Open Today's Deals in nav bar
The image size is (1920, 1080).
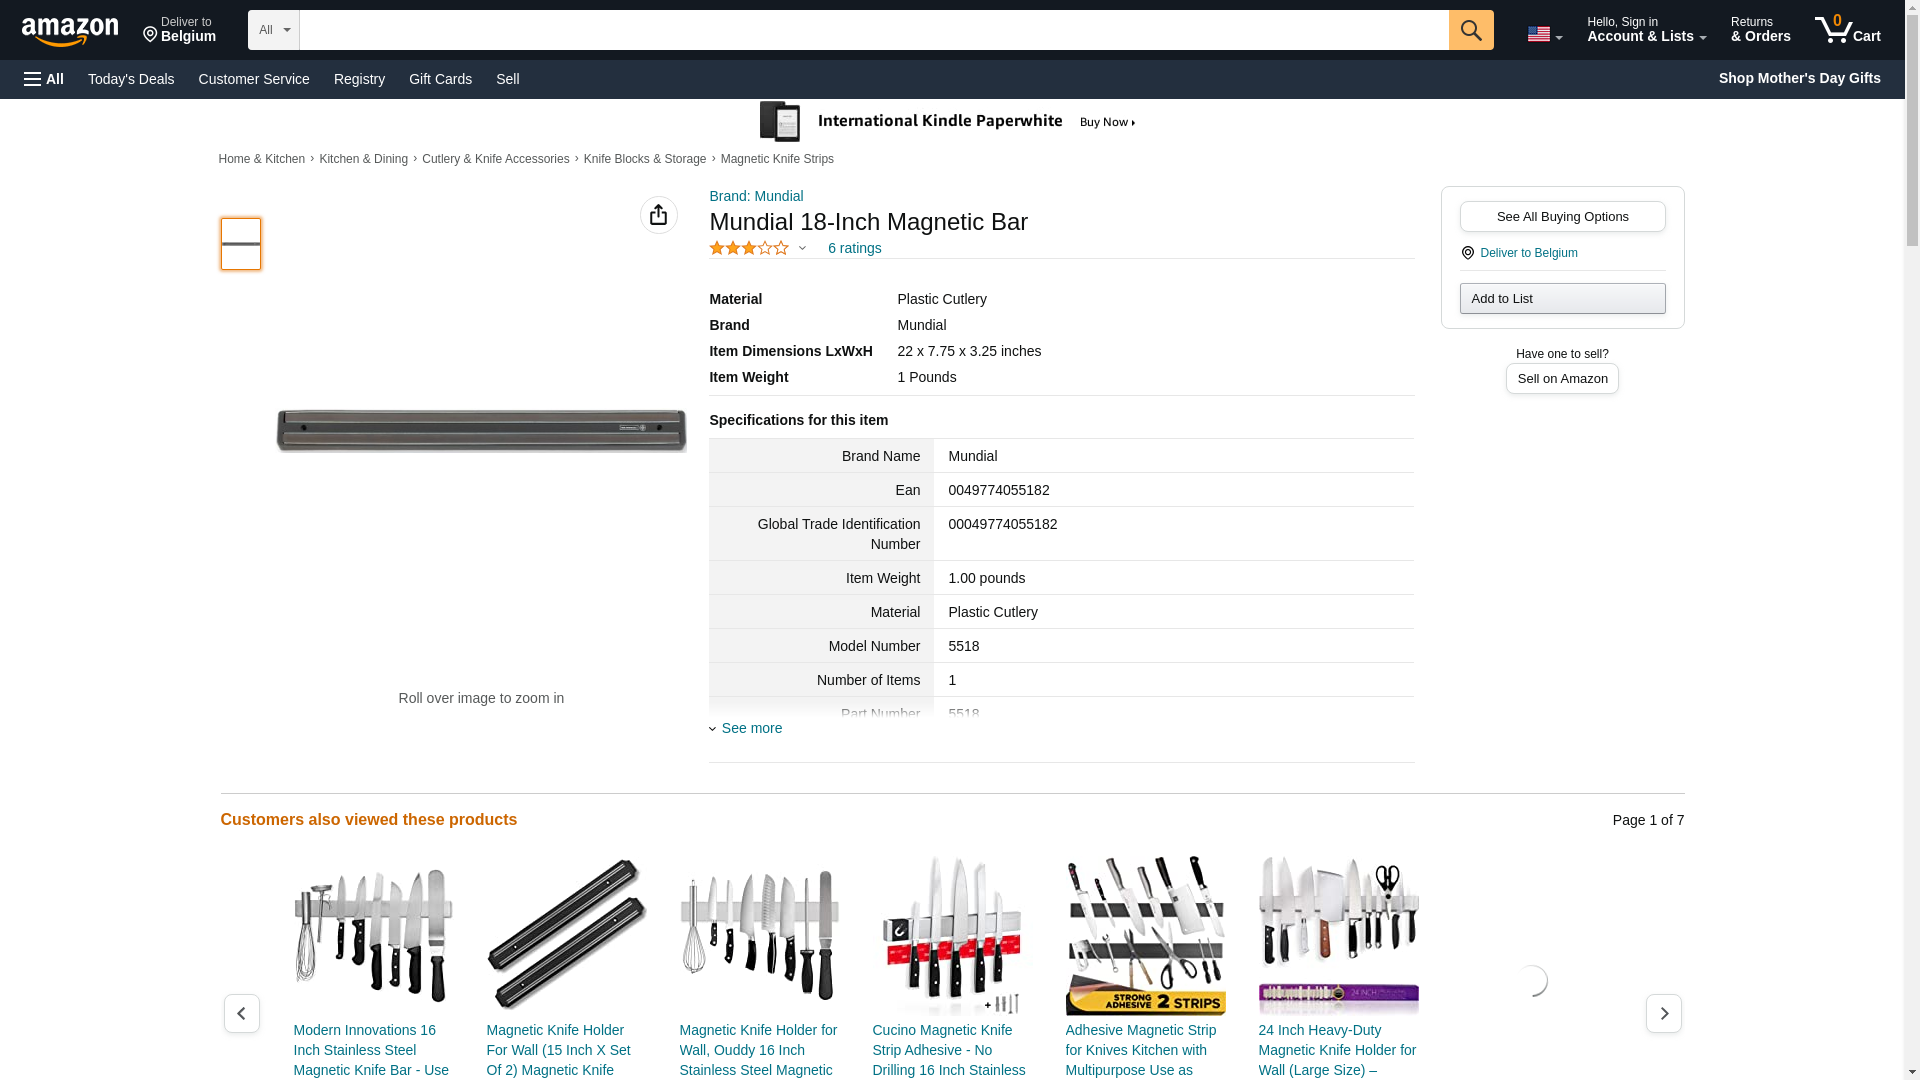(131, 79)
